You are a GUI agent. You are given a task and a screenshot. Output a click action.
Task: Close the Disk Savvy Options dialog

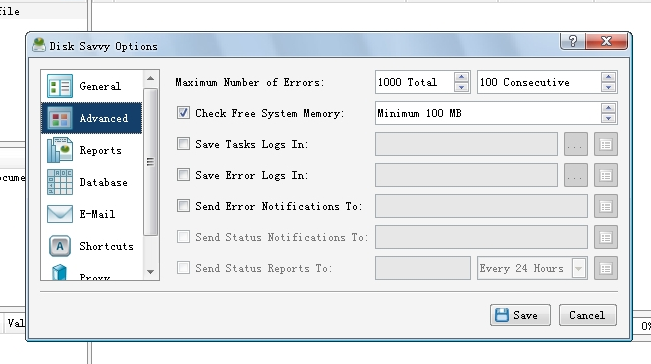[607, 41]
